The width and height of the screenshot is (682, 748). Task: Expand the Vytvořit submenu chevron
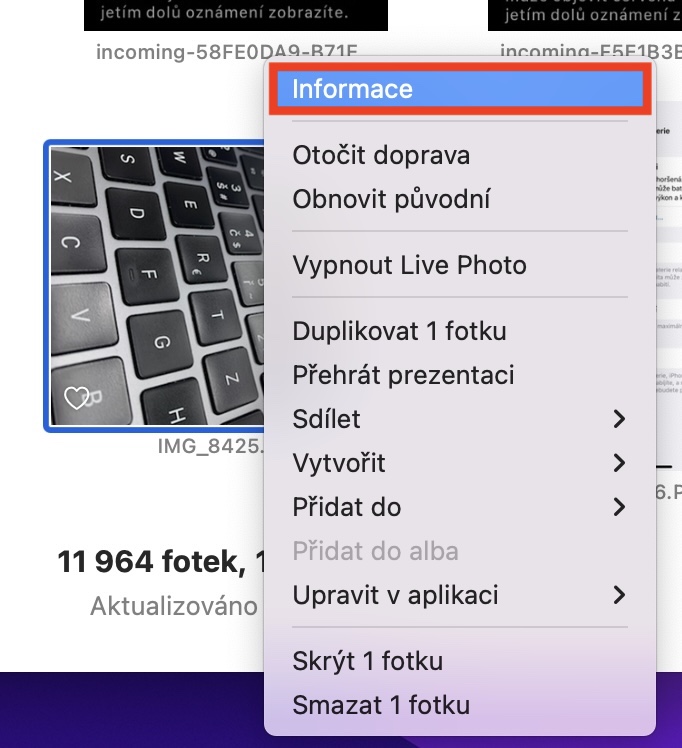[x=619, y=463]
